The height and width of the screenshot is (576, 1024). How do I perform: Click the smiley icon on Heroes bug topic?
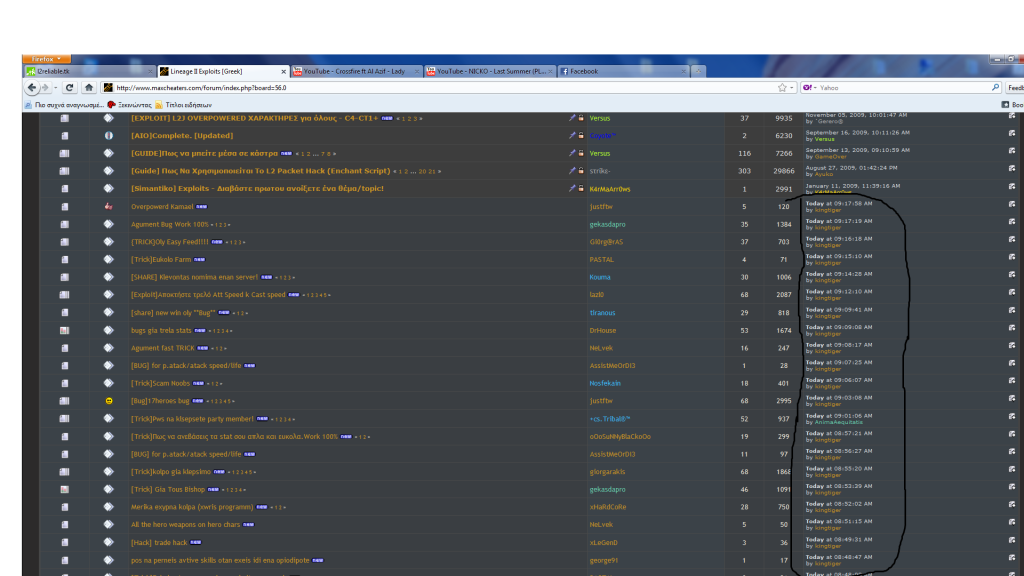click(x=109, y=400)
